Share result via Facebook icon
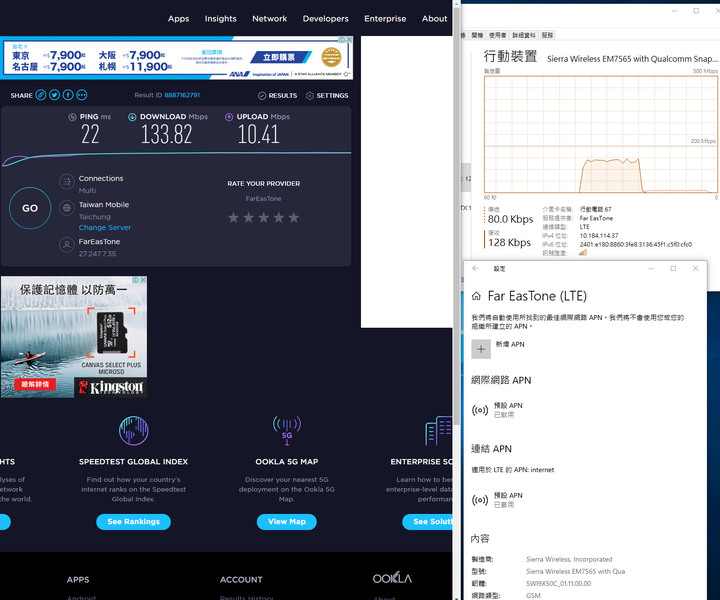720x600 pixels. 68,95
